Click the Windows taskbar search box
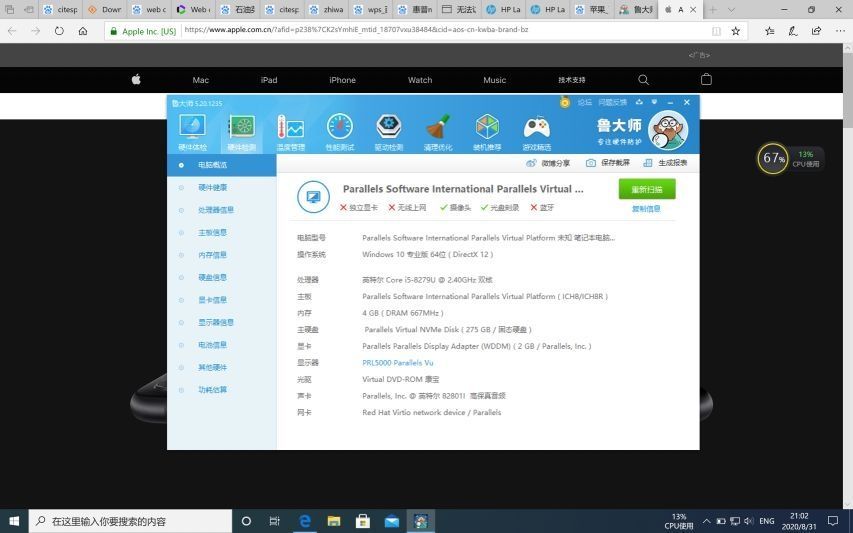 pyautogui.click(x=131, y=521)
